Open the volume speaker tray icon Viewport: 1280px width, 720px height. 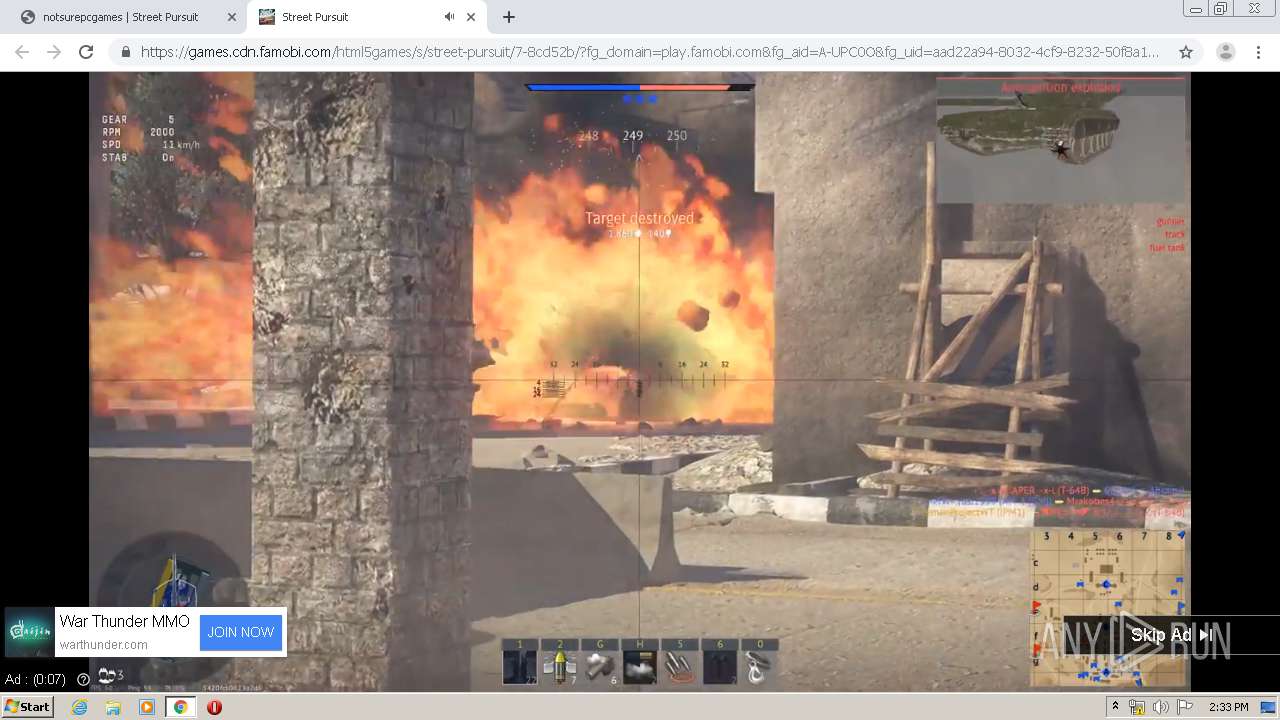[x=1160, y=707]
